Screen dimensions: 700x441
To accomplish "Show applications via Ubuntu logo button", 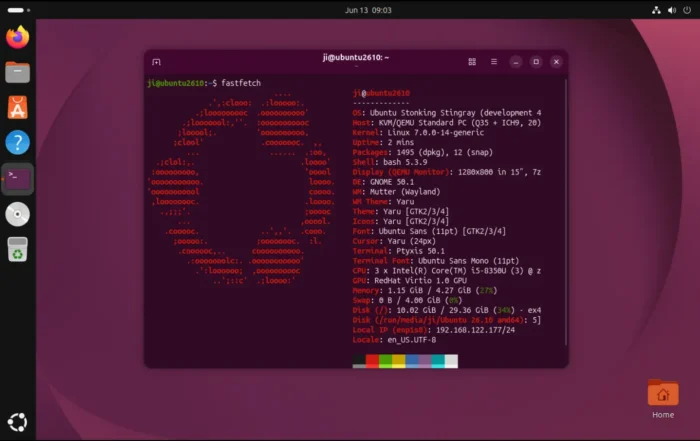I will pyautogui.click(x=17, y=422).
